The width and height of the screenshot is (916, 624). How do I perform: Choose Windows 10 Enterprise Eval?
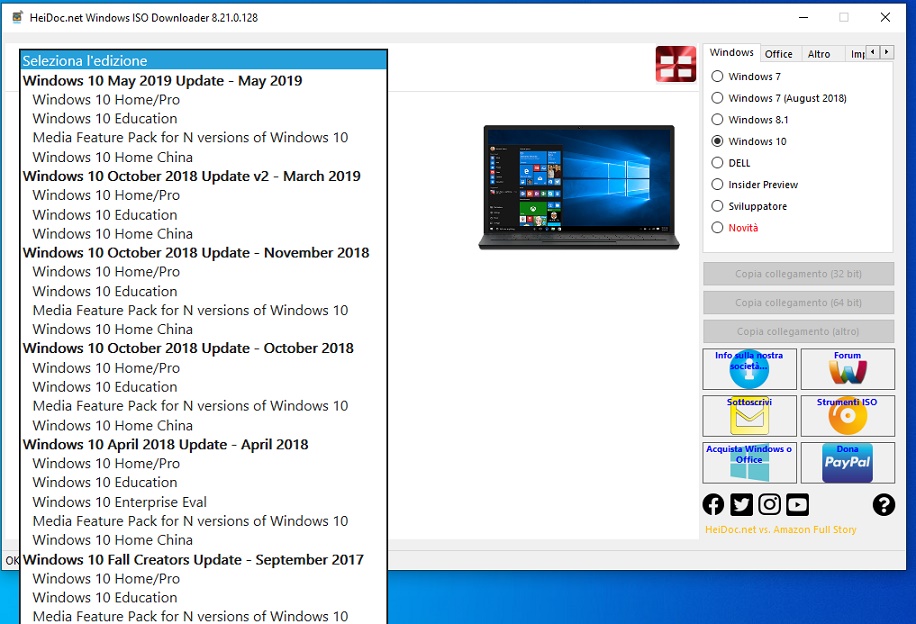click(203, 502)
